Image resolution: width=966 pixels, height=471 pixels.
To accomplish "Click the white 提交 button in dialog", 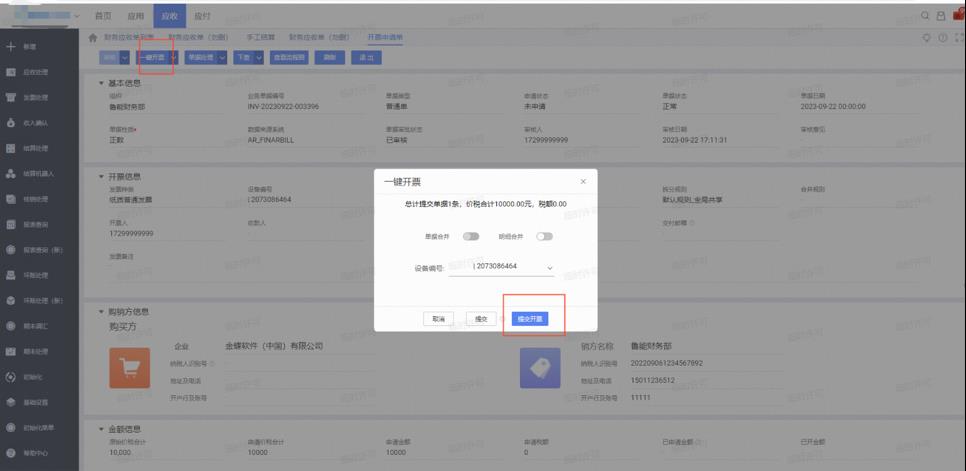I will pos(481,319).
